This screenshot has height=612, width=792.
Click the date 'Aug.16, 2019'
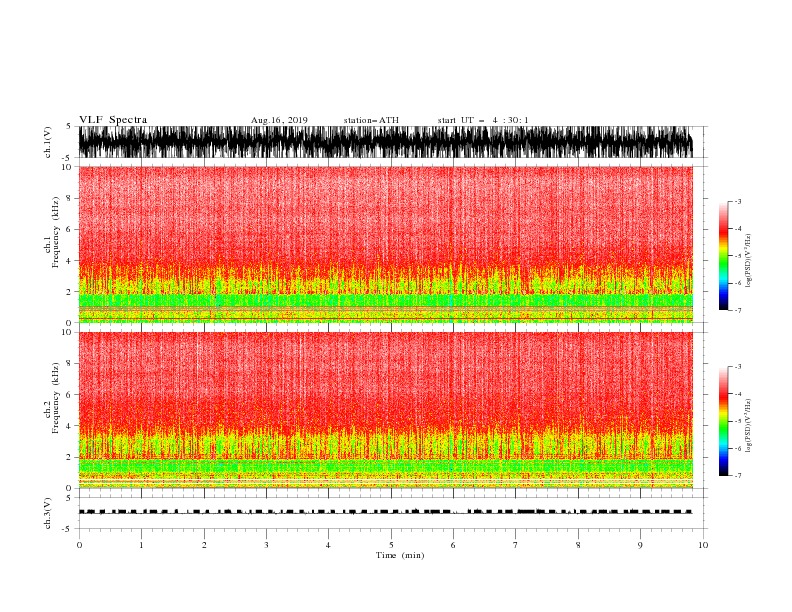tap(279, 120)
